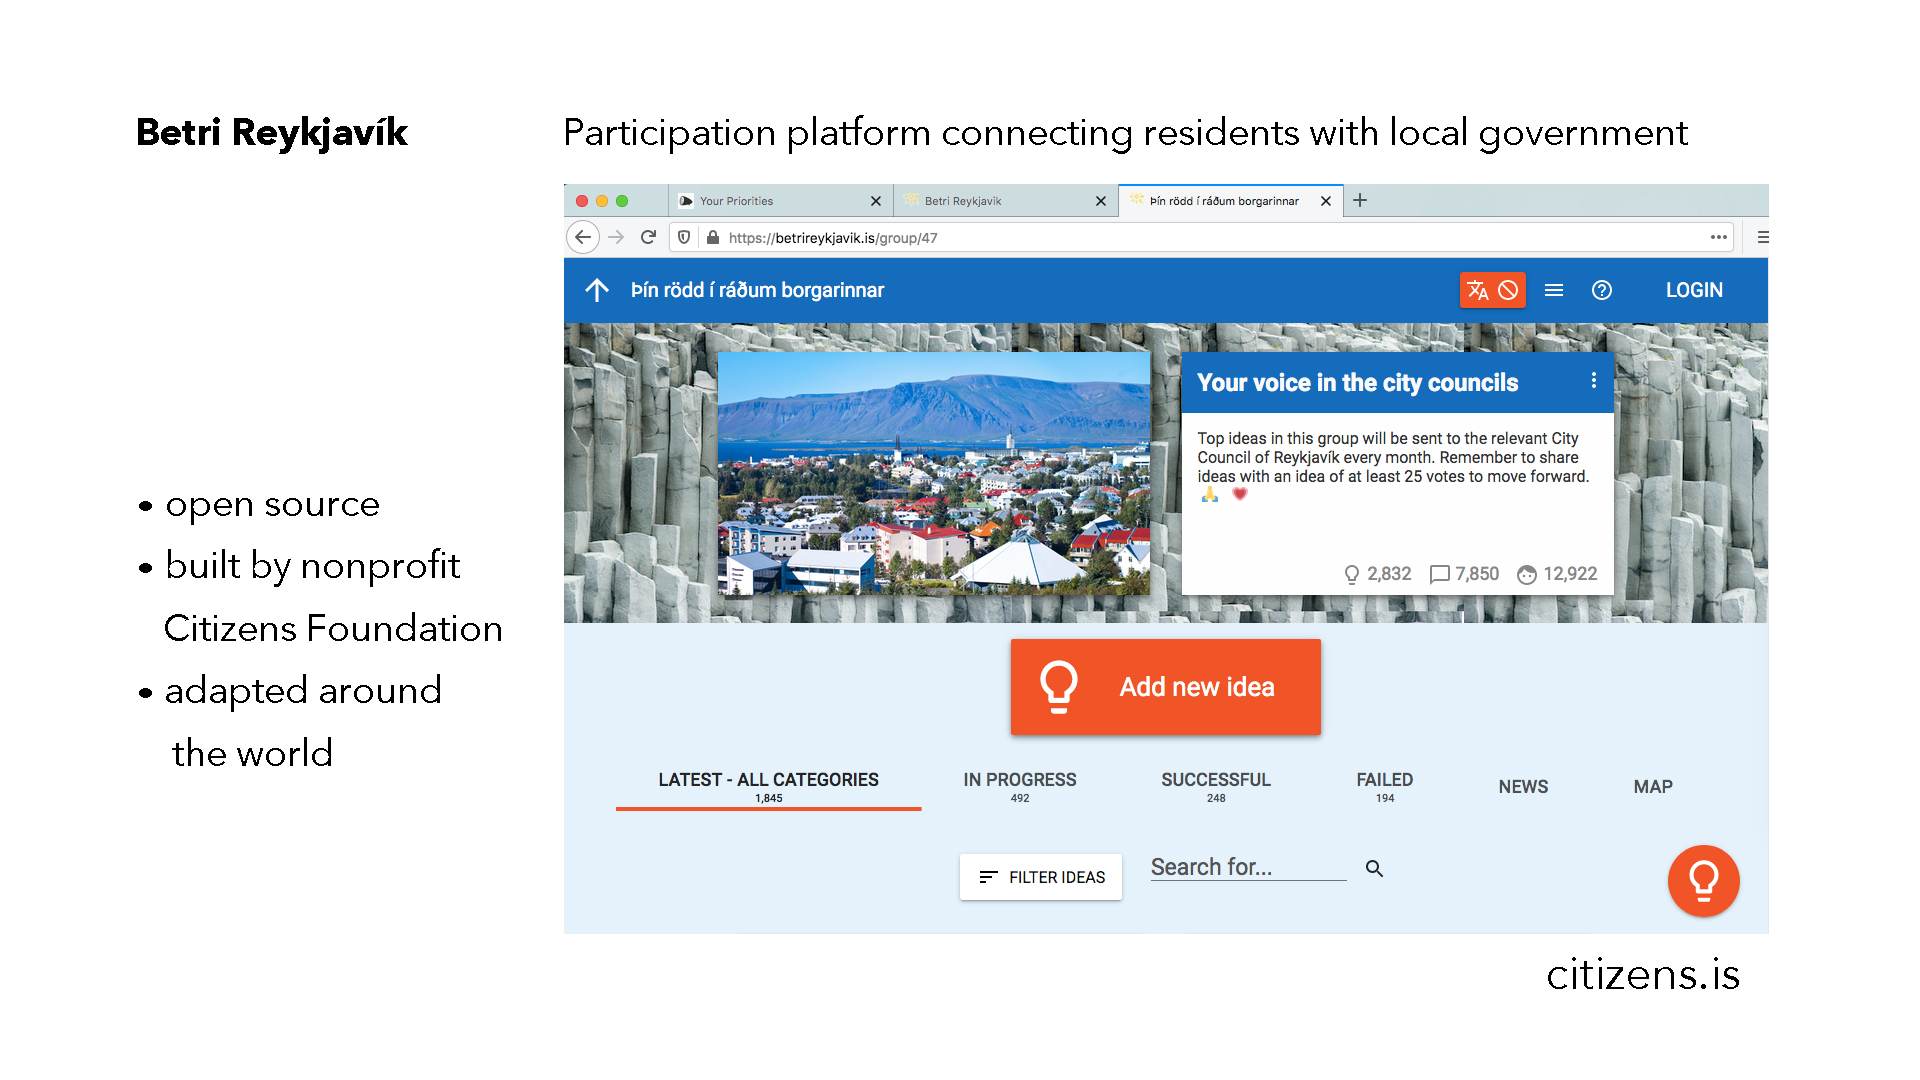1920x1080 pixels.
Task: Switch to the Successful tab
Action: 1216,786
